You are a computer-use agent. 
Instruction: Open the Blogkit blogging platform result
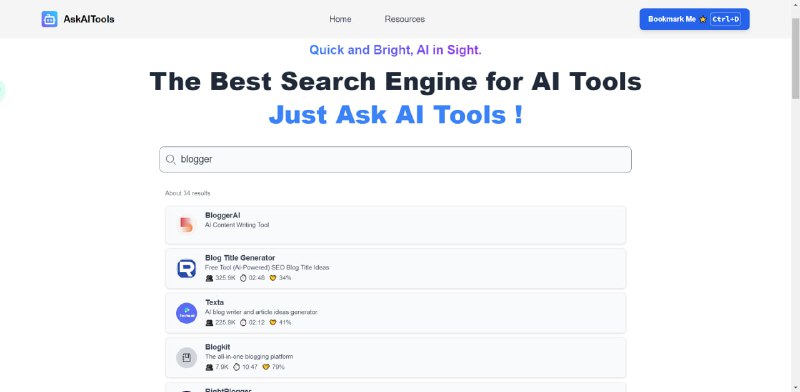pyautogui.click(x=395, y=357)
